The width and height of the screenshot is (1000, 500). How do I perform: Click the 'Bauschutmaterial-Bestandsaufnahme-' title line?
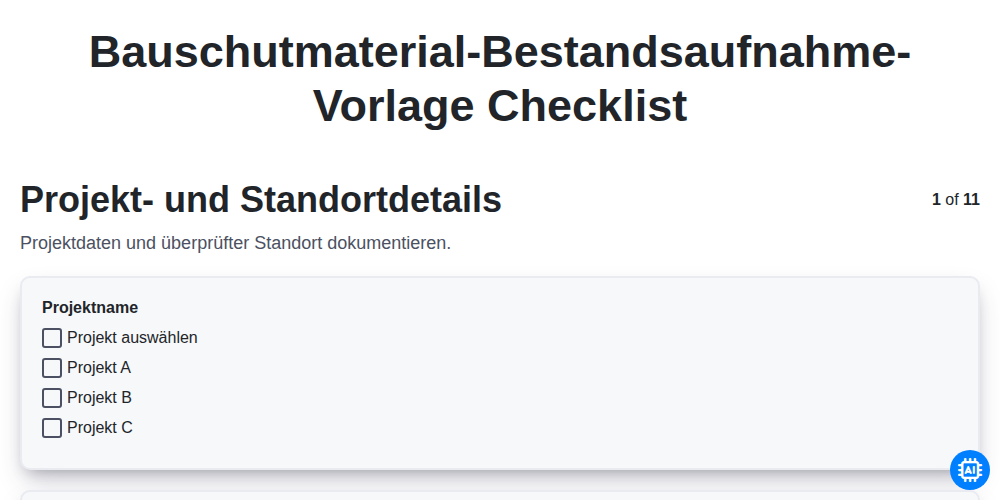[500, 52]
